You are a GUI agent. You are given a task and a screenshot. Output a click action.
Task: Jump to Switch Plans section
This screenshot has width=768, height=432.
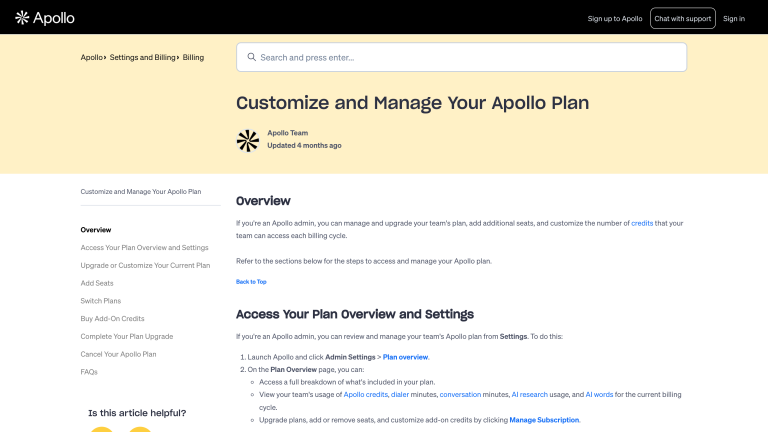pyautogui.click(x=101, y=301)
